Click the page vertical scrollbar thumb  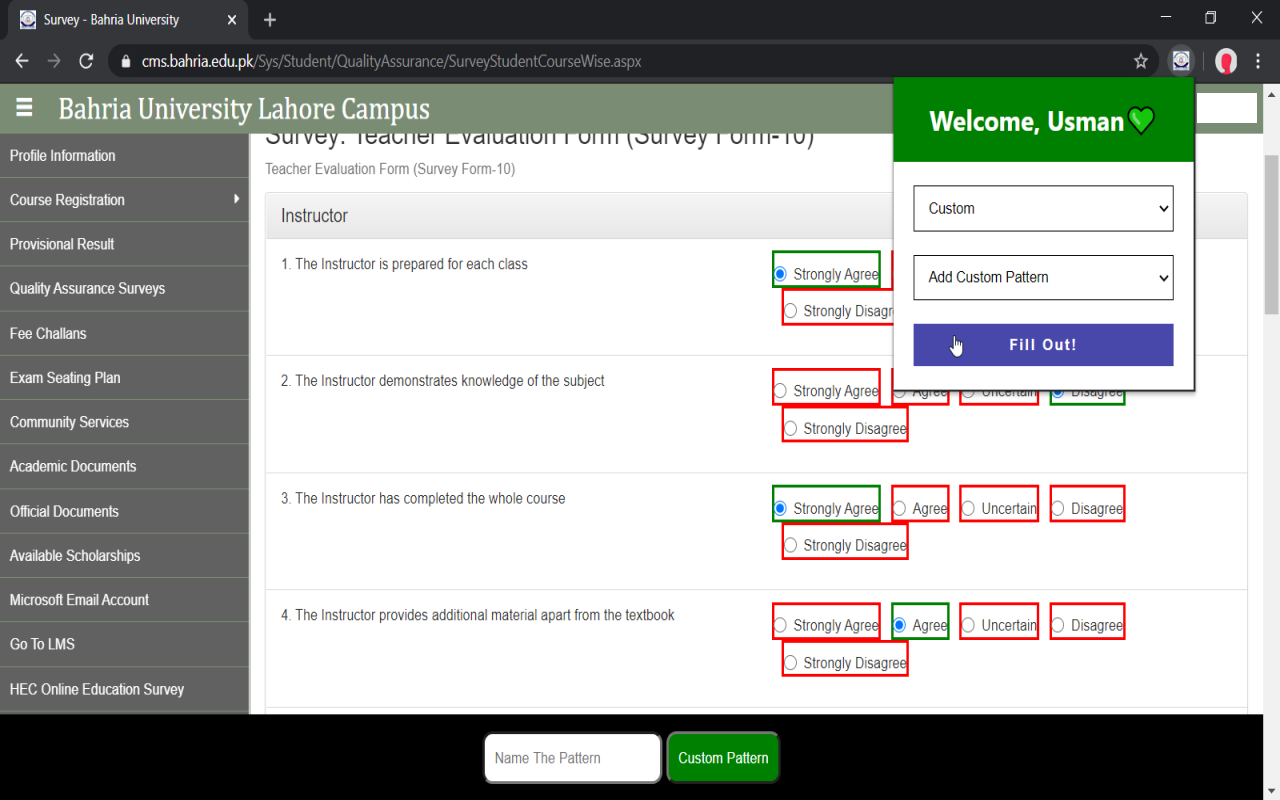[1271, 235]
